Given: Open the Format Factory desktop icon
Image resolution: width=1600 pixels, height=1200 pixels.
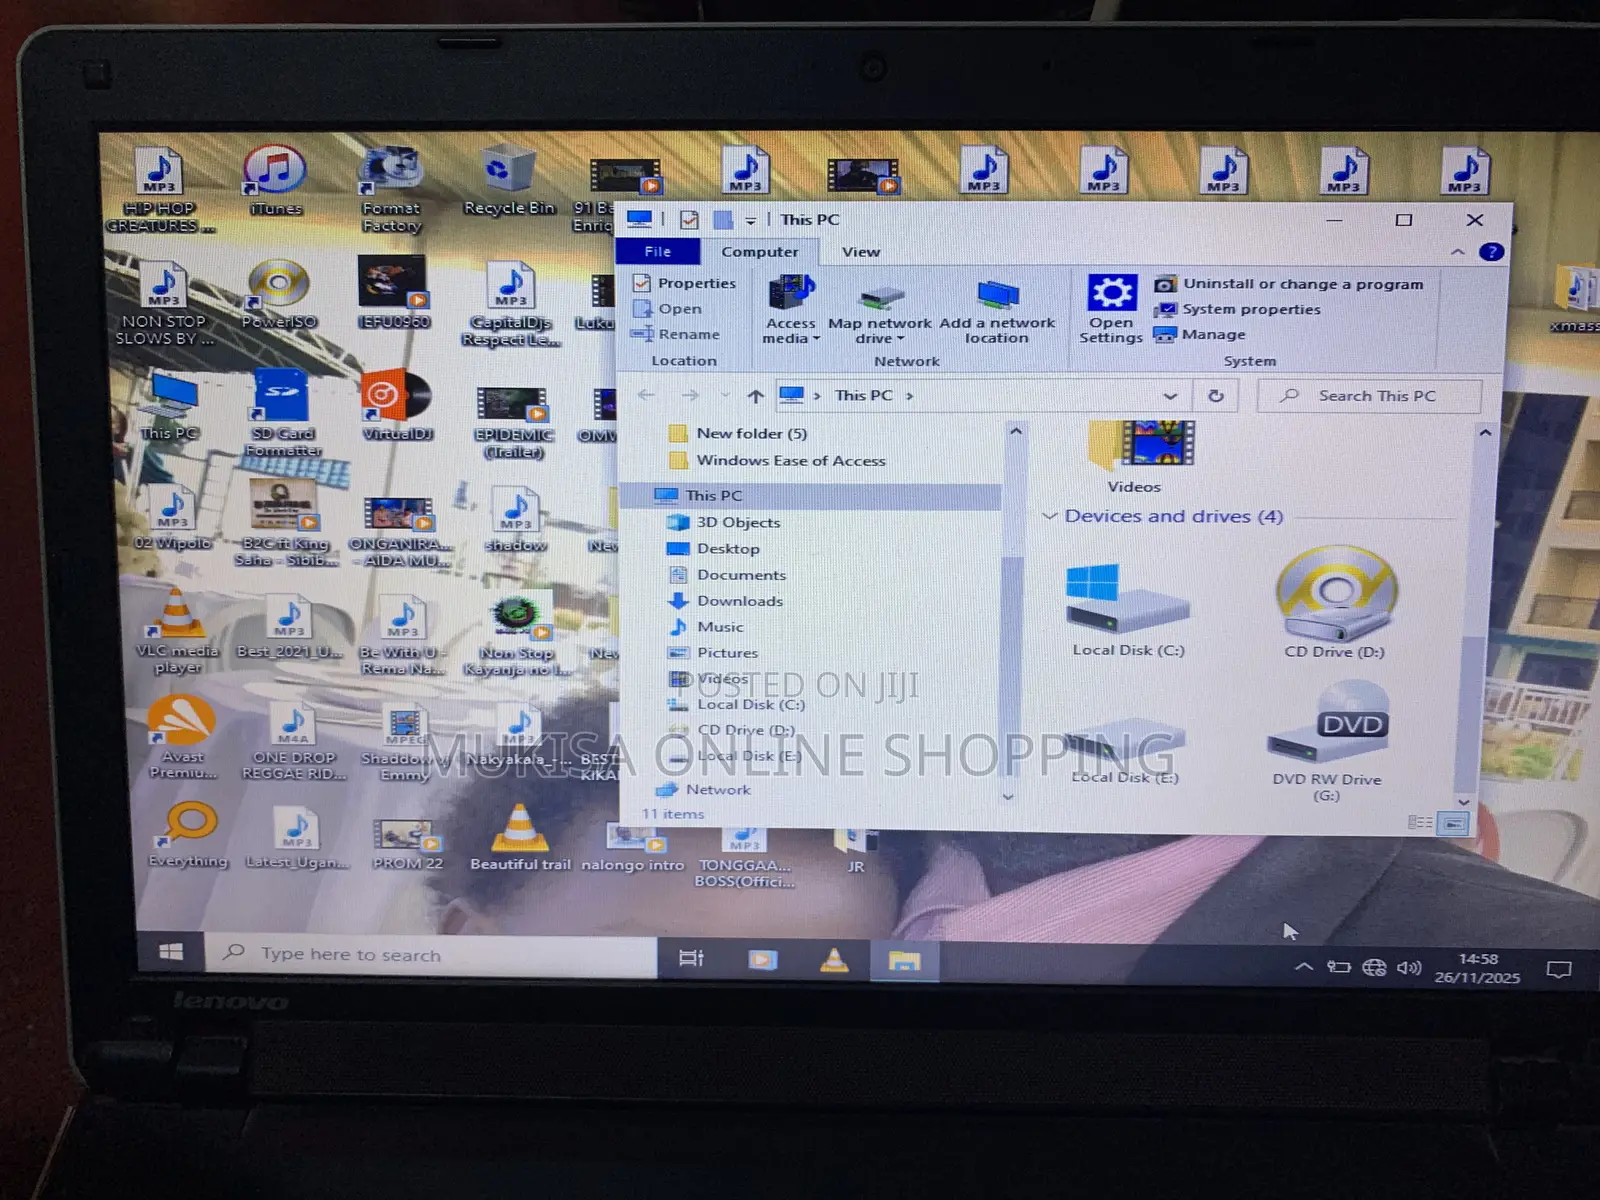Looking at the screenshot, I should pos(391,190).
